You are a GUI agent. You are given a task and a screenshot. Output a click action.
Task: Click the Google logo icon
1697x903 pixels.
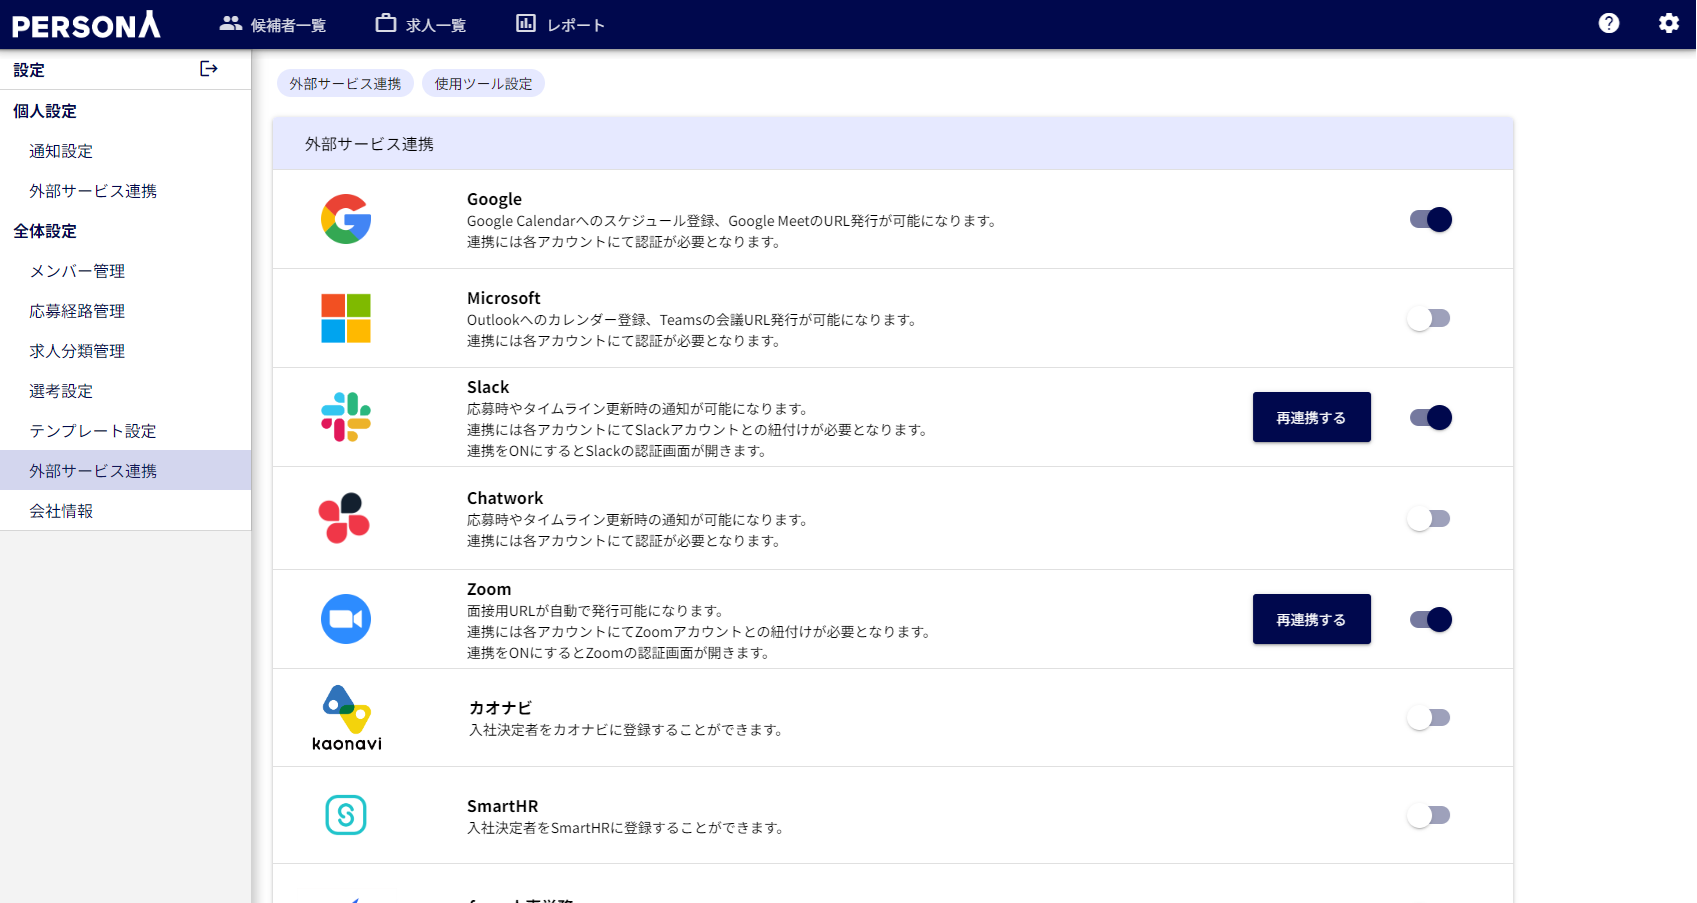click(346, 219)
